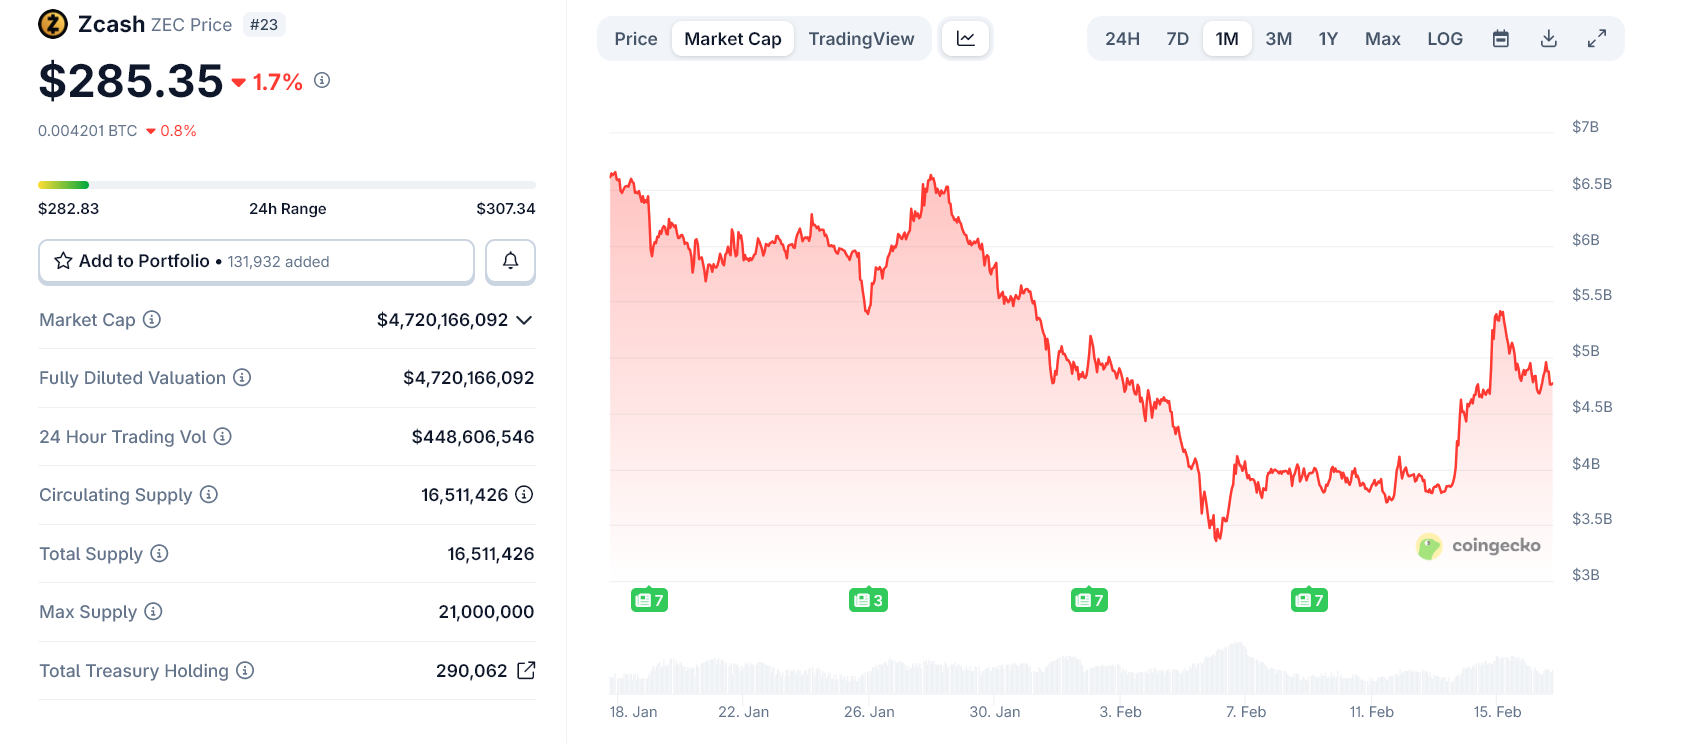The width and height of the screenshot is (1705, 743).
Task: Open Total Treasury Holding external link
Action: [x=526, y=671]
